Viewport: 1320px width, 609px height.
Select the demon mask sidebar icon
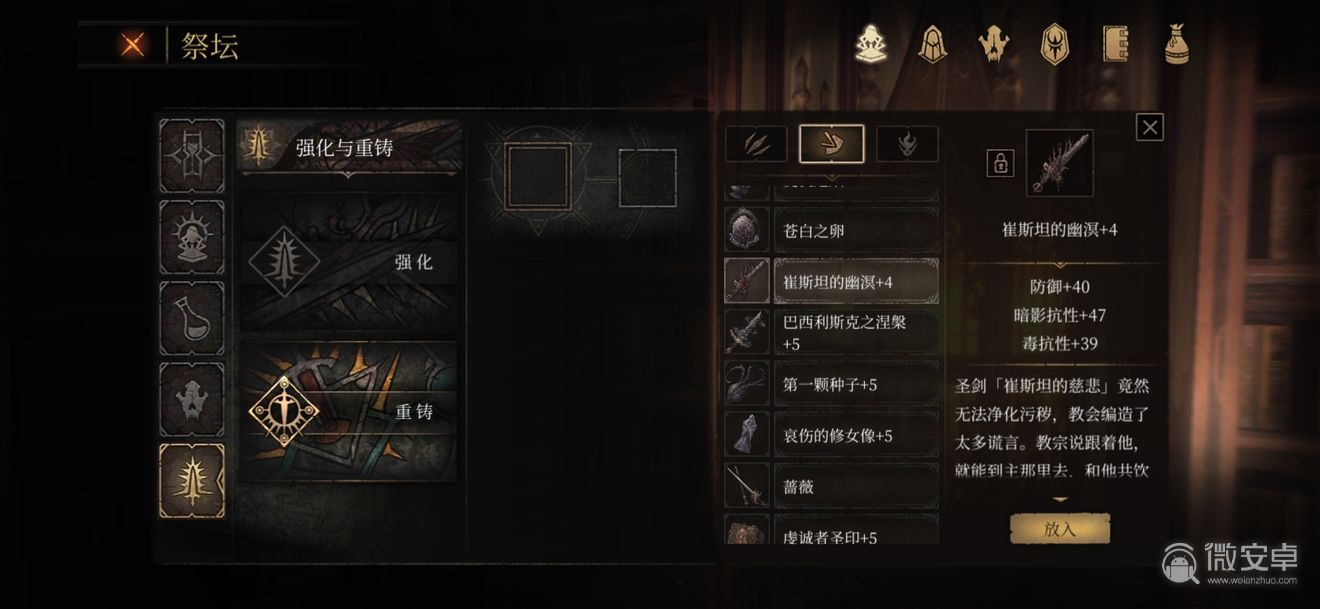click(192, 399)
